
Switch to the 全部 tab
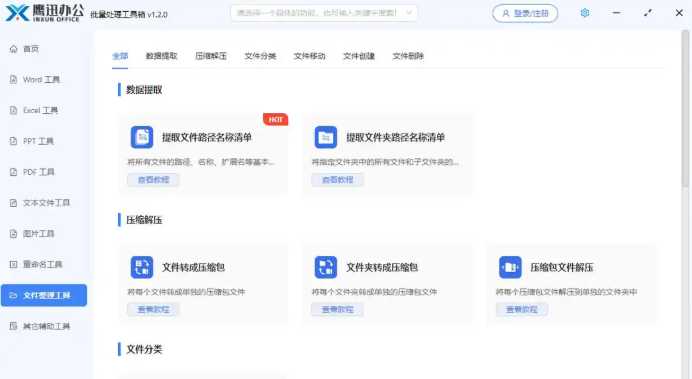pyautogui.click(x=120, y=56)
